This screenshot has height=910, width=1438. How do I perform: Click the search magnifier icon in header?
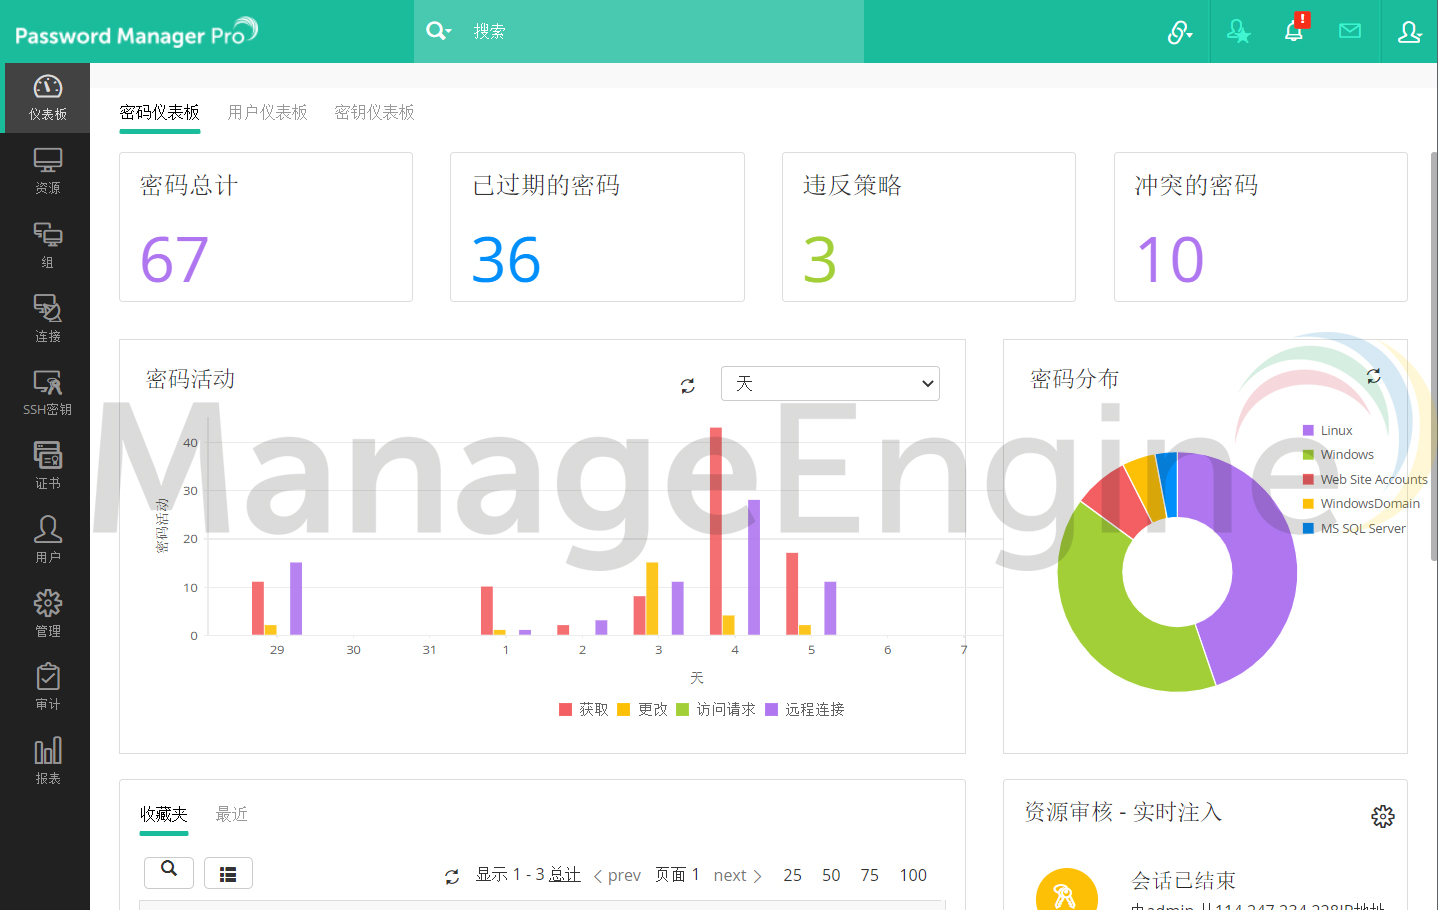point(438,31)
